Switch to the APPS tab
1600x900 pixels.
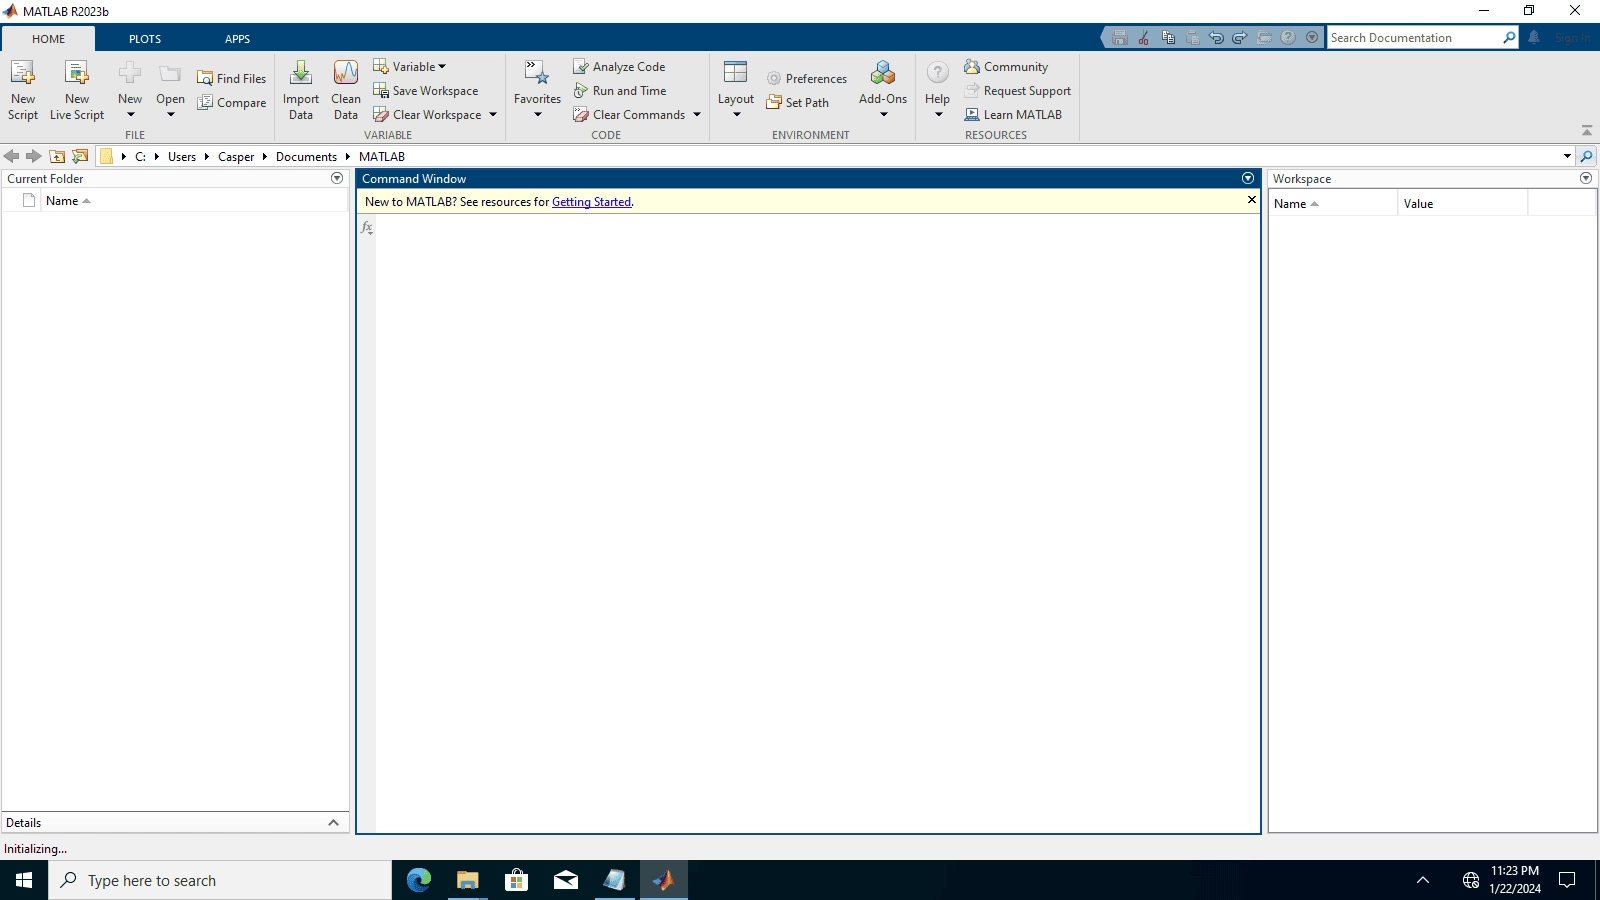pyautogui.click(x=237, y=39)
